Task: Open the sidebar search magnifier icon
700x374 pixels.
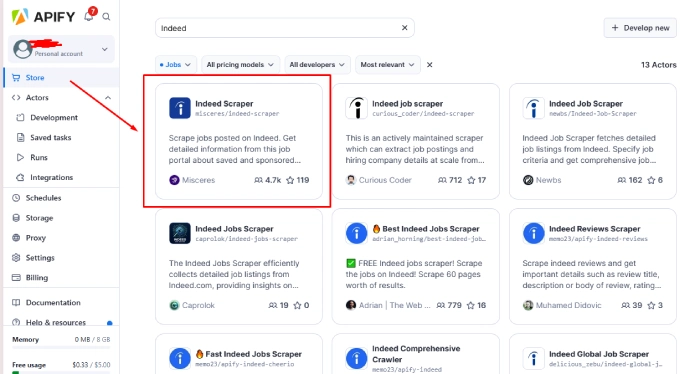Action: click(x=106, y=17)
